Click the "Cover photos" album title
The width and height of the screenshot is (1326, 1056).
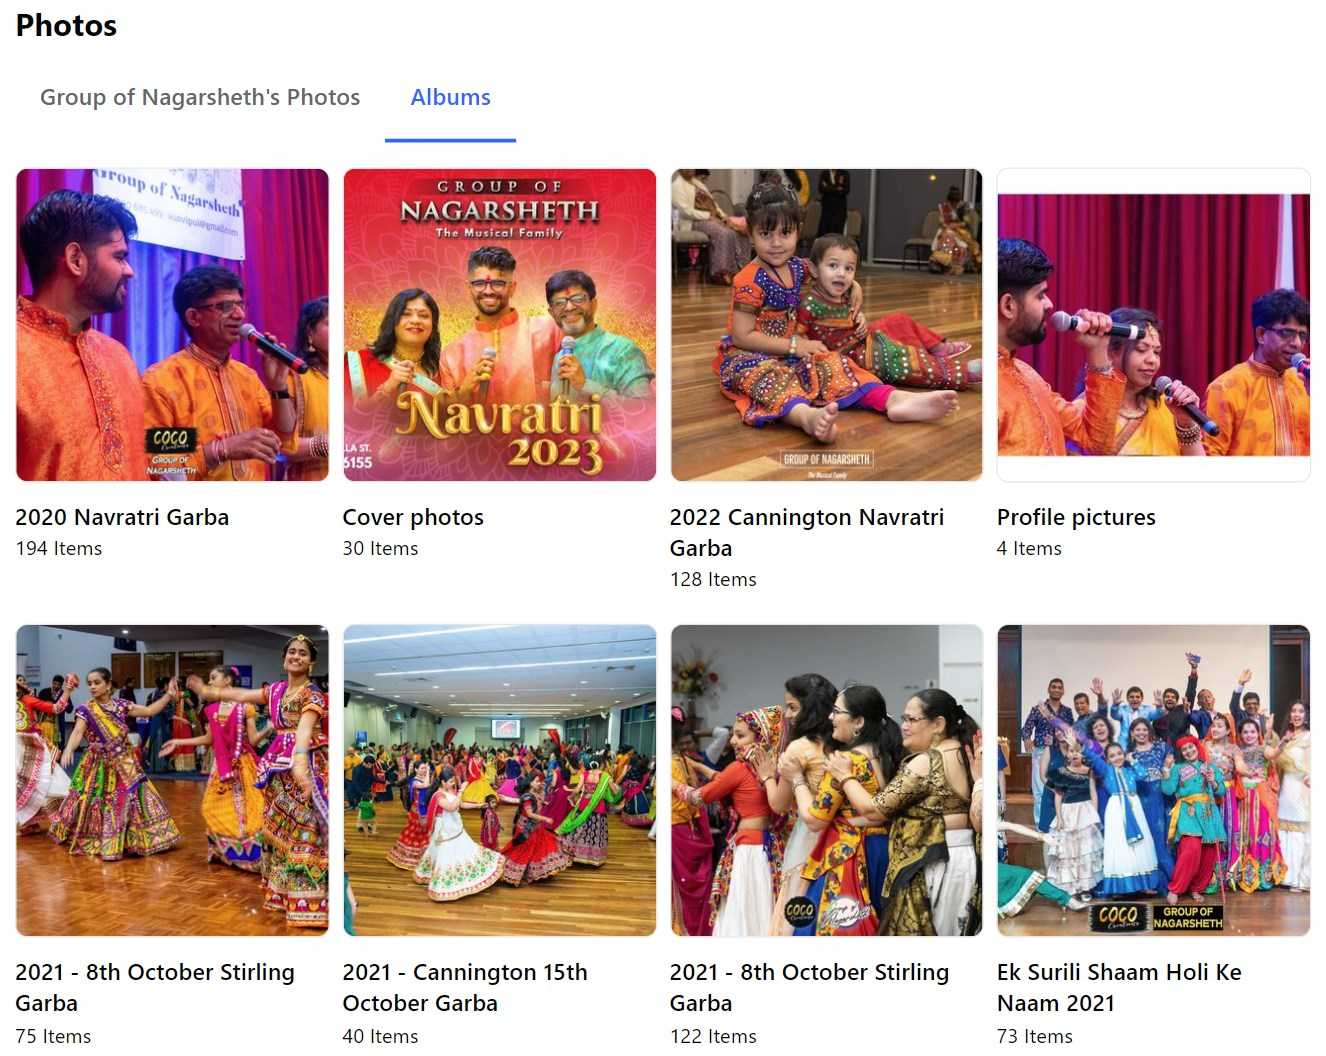click(x=413, y=517)
